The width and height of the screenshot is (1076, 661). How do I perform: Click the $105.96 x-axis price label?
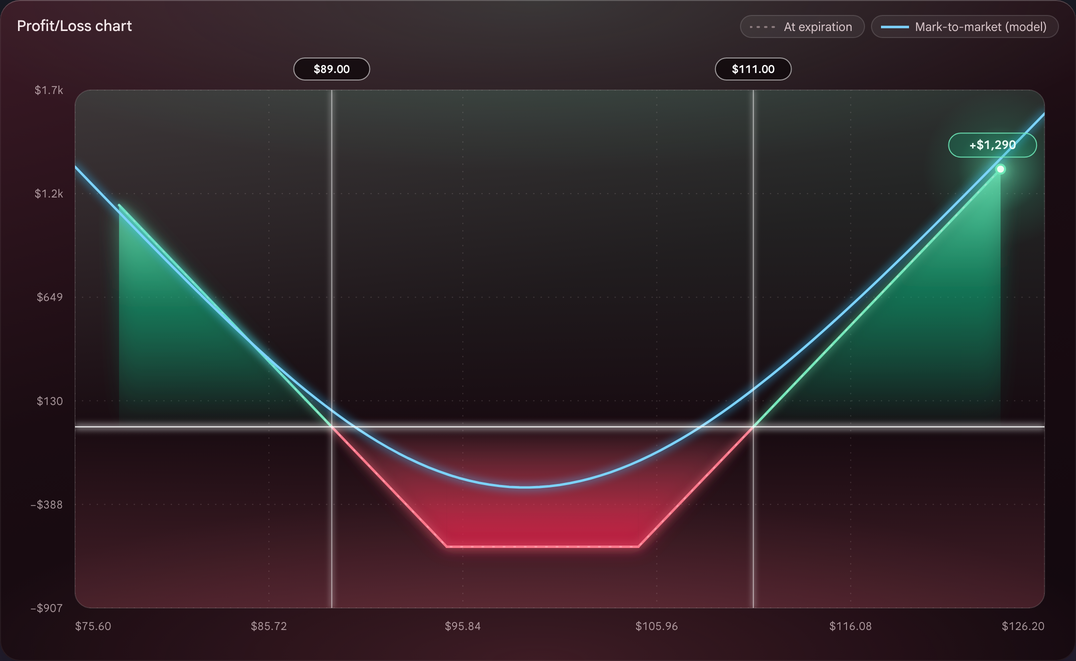656,626
